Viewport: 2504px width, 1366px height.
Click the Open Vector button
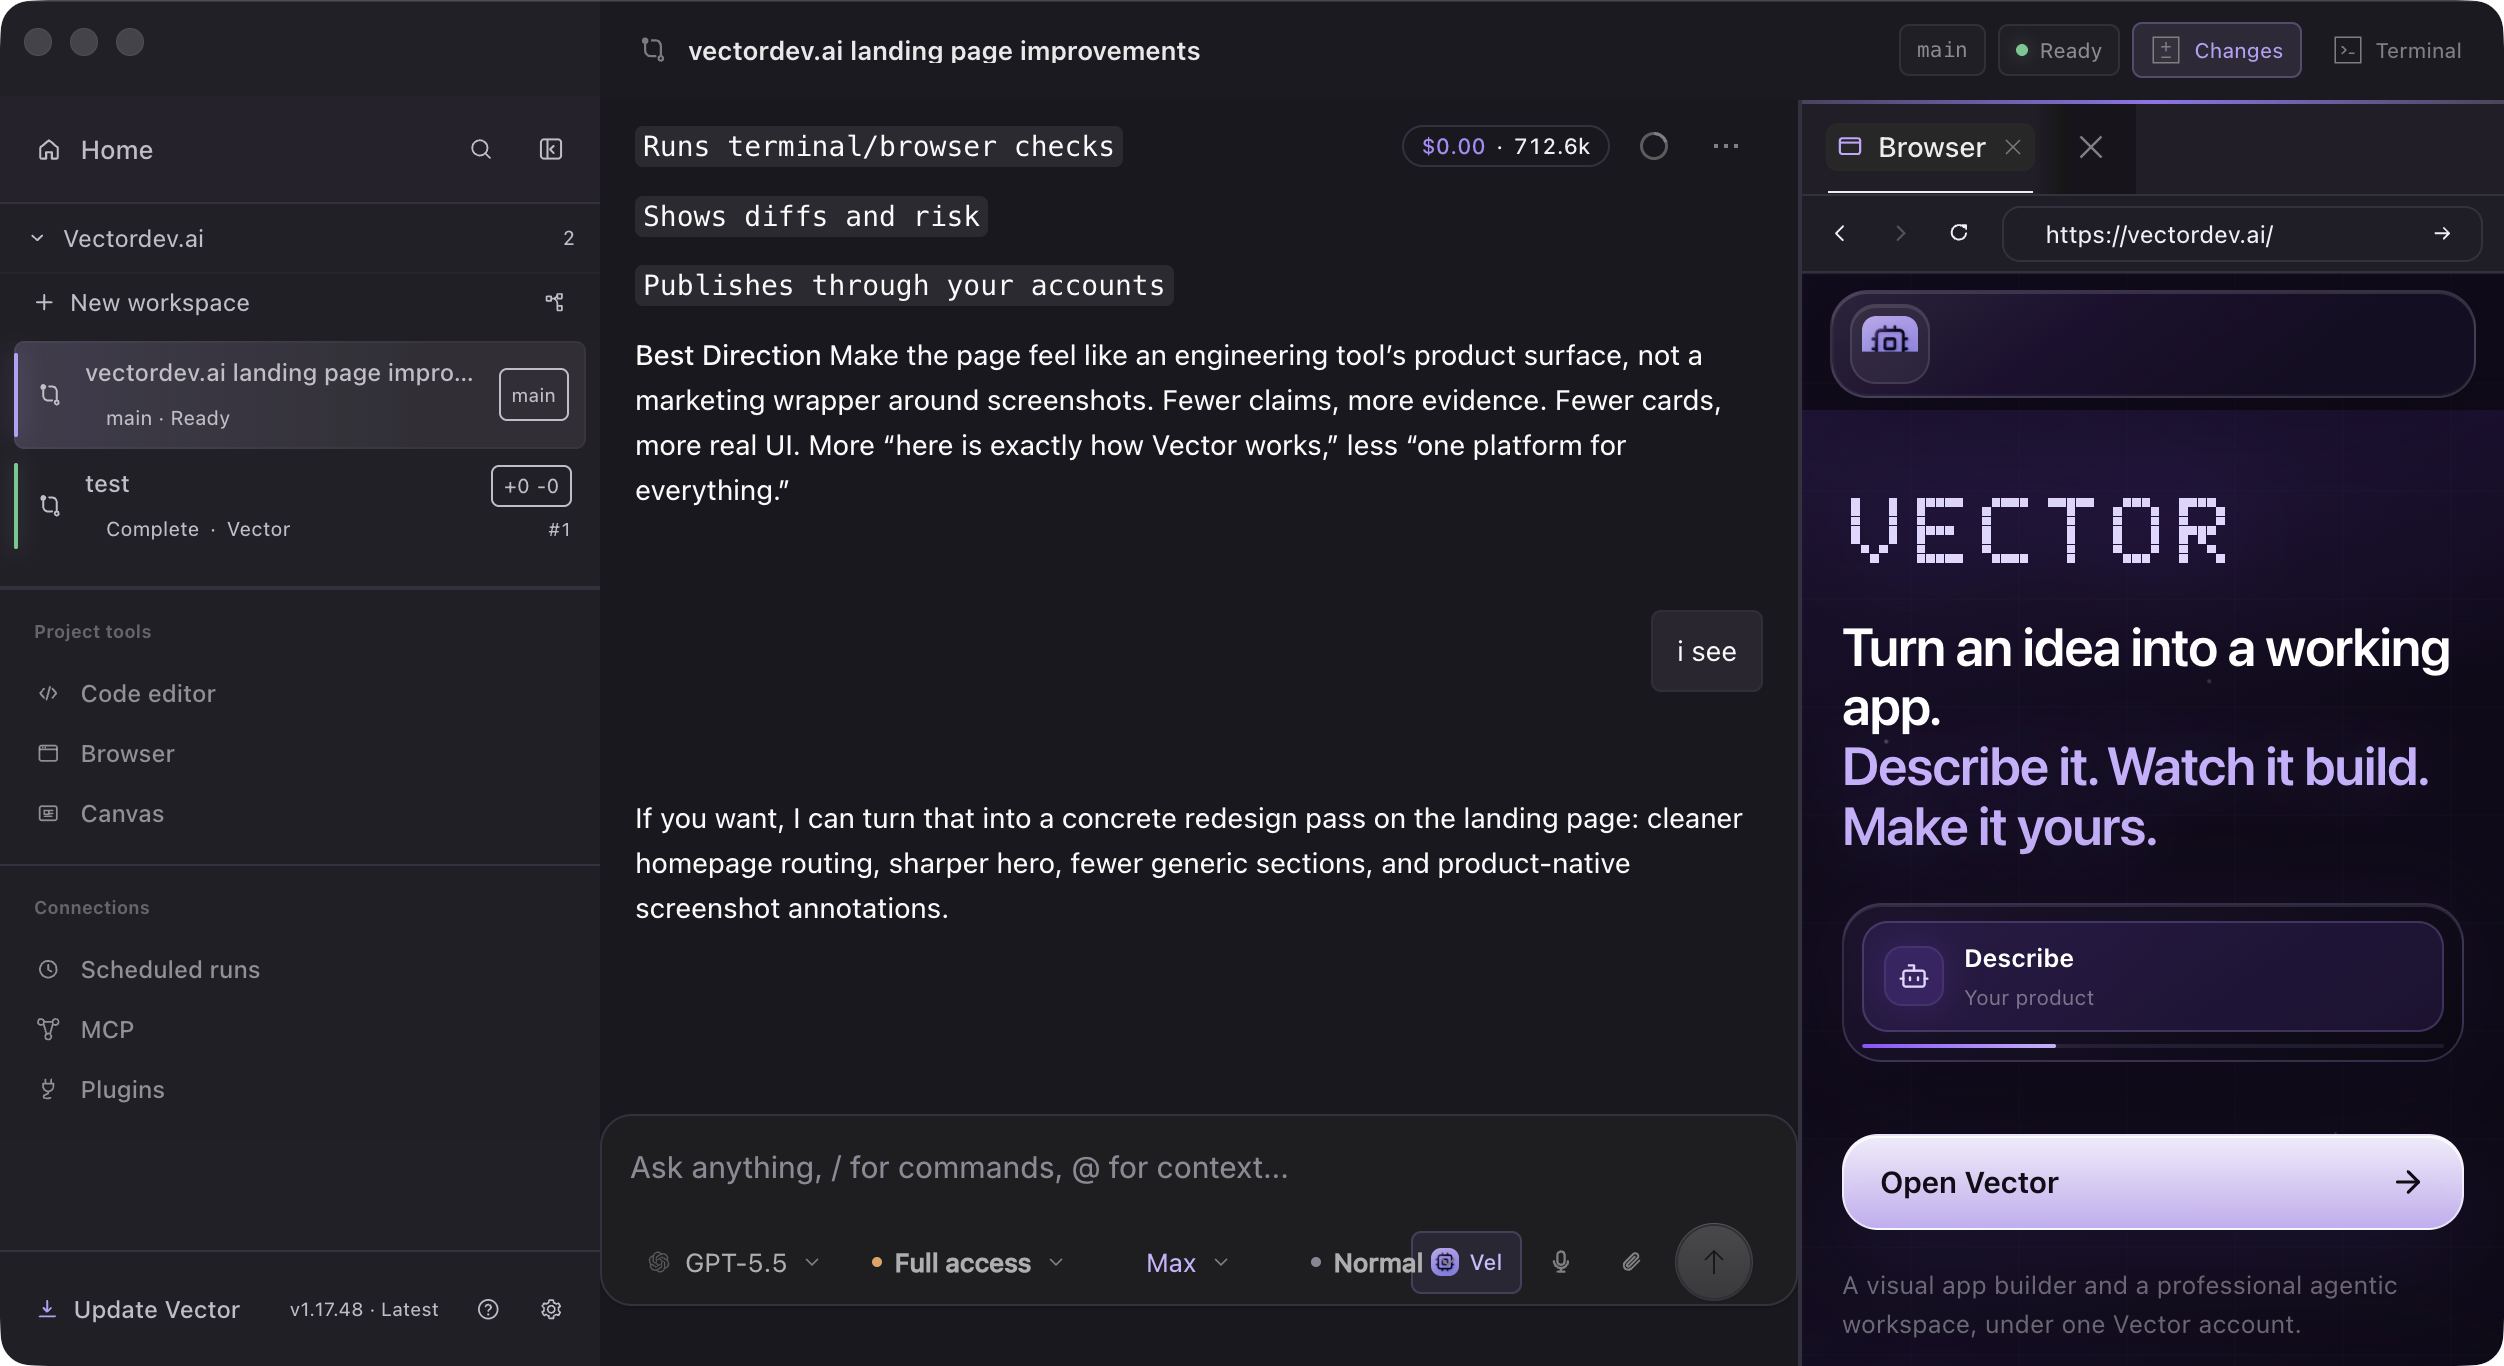tap(2152, 1182)
